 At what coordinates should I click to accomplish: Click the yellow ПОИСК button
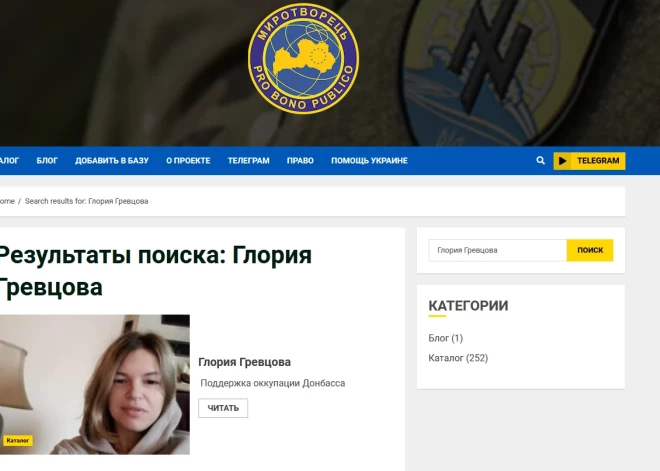(x=590, y=250)
